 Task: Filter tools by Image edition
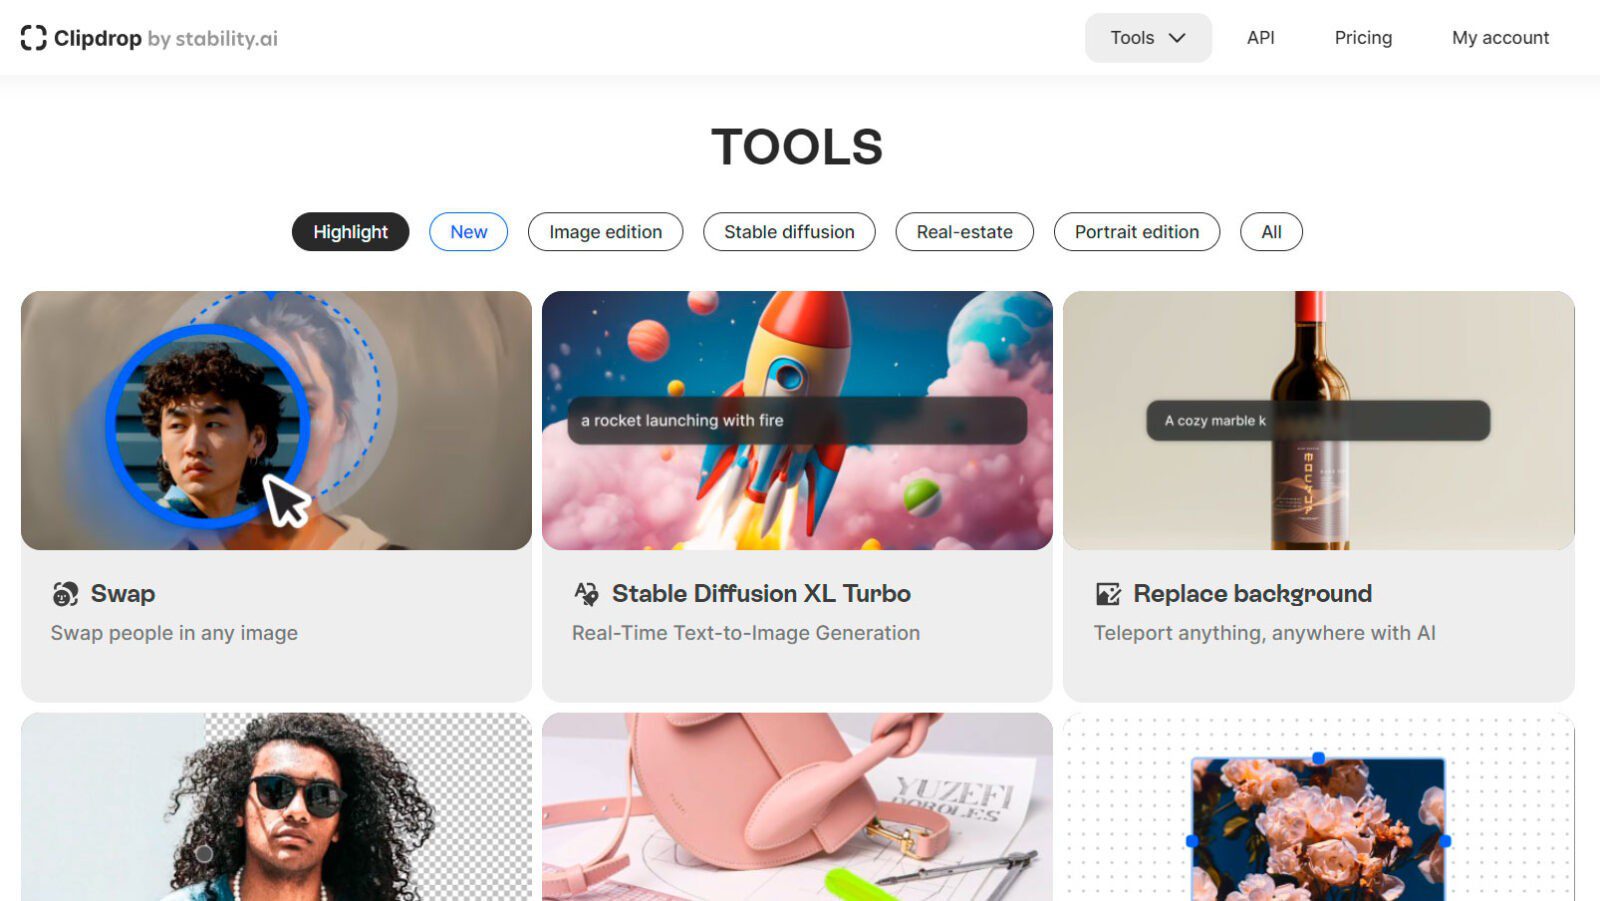pyautogui.click(x=605, y=232)
